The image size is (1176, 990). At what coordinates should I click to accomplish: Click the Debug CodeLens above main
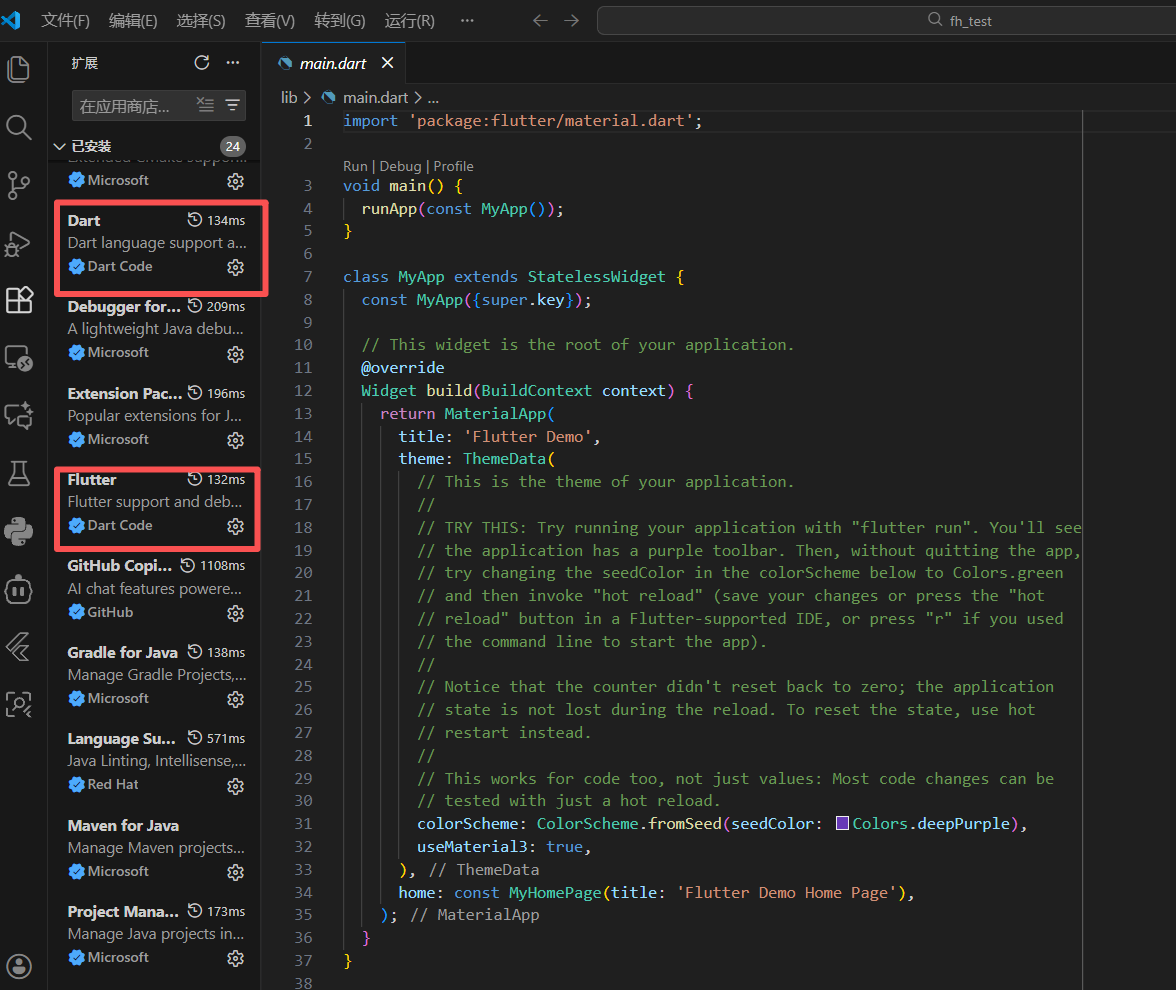click(x=400, y=166)
